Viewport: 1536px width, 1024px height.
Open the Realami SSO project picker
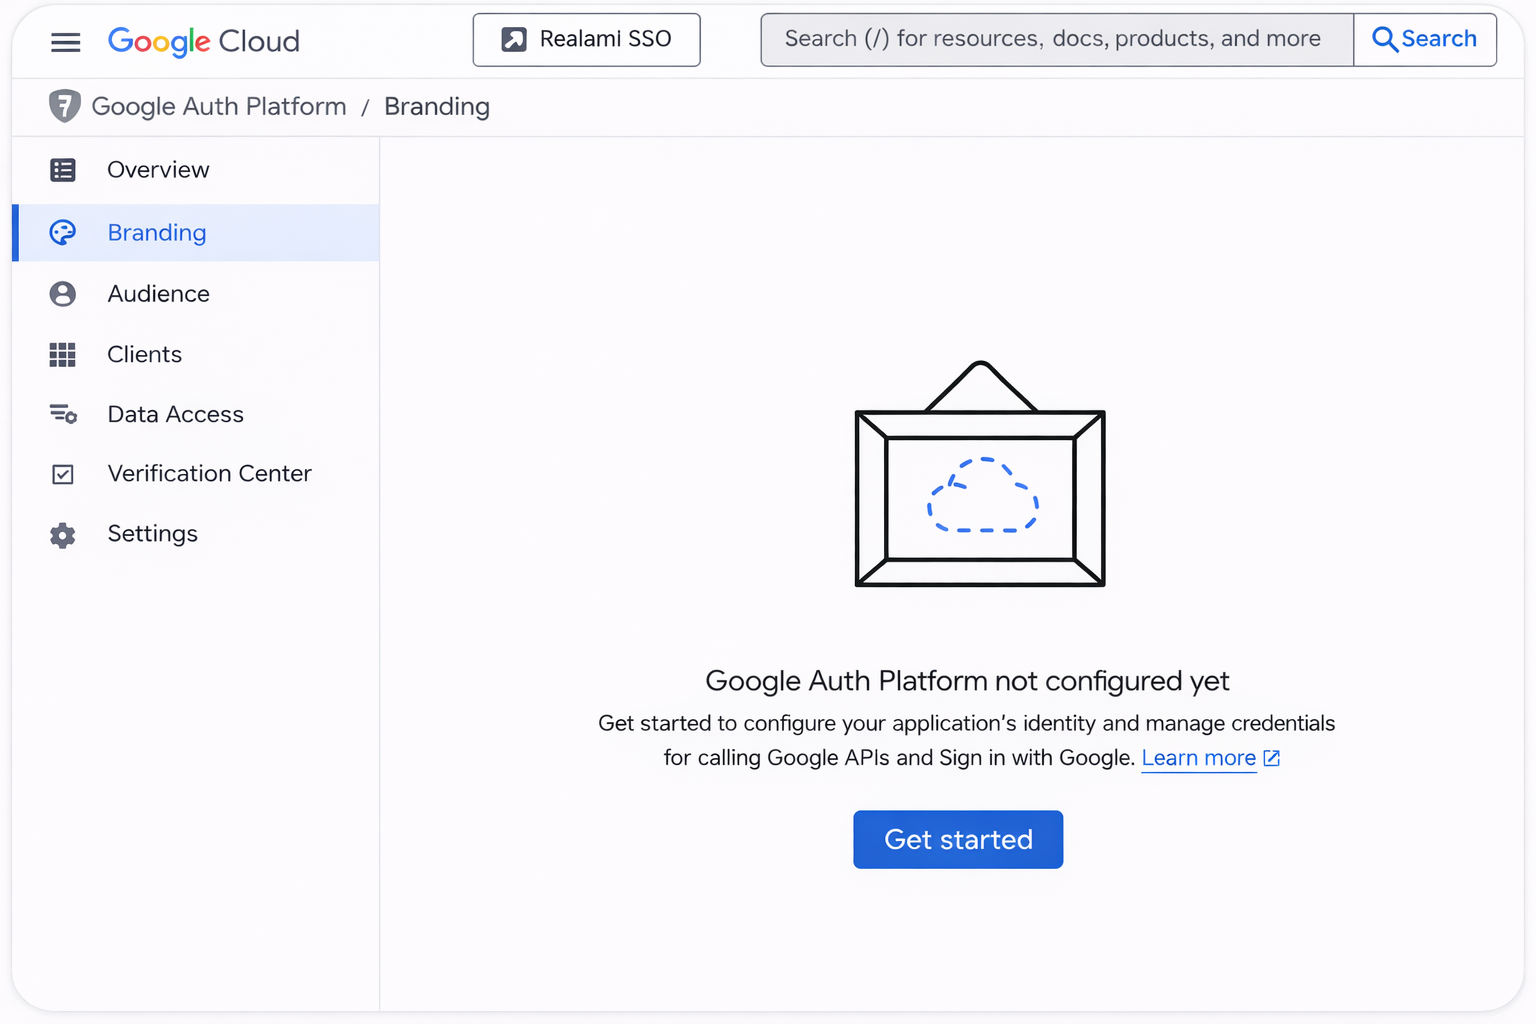(x=586, y=40)
